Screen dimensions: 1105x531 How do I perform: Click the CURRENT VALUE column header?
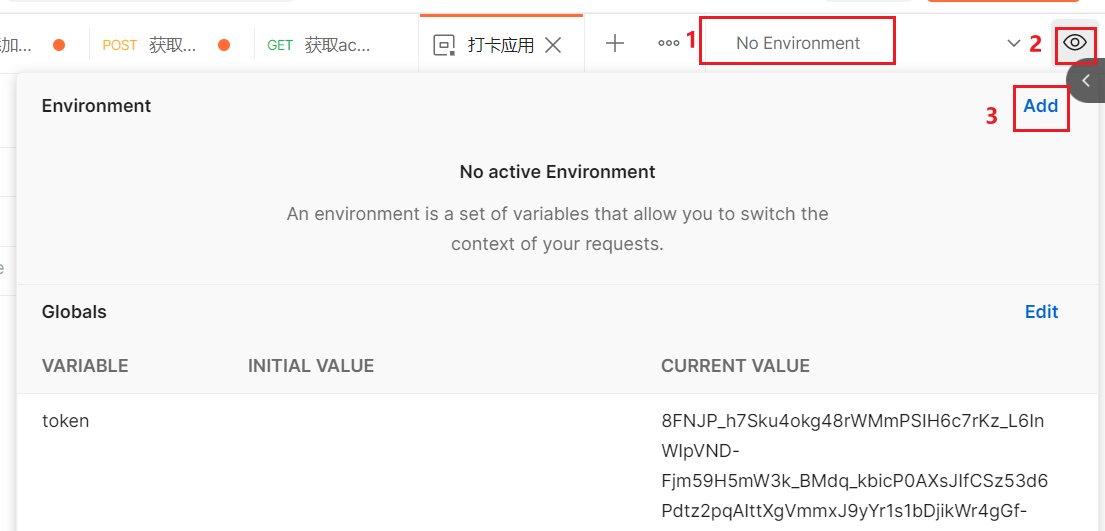[x=735, y=366]
